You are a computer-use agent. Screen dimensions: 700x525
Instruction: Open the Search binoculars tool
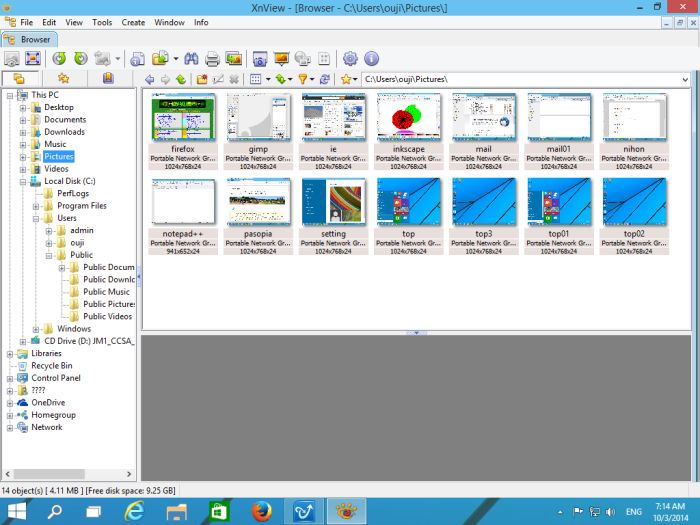(190, 59)
